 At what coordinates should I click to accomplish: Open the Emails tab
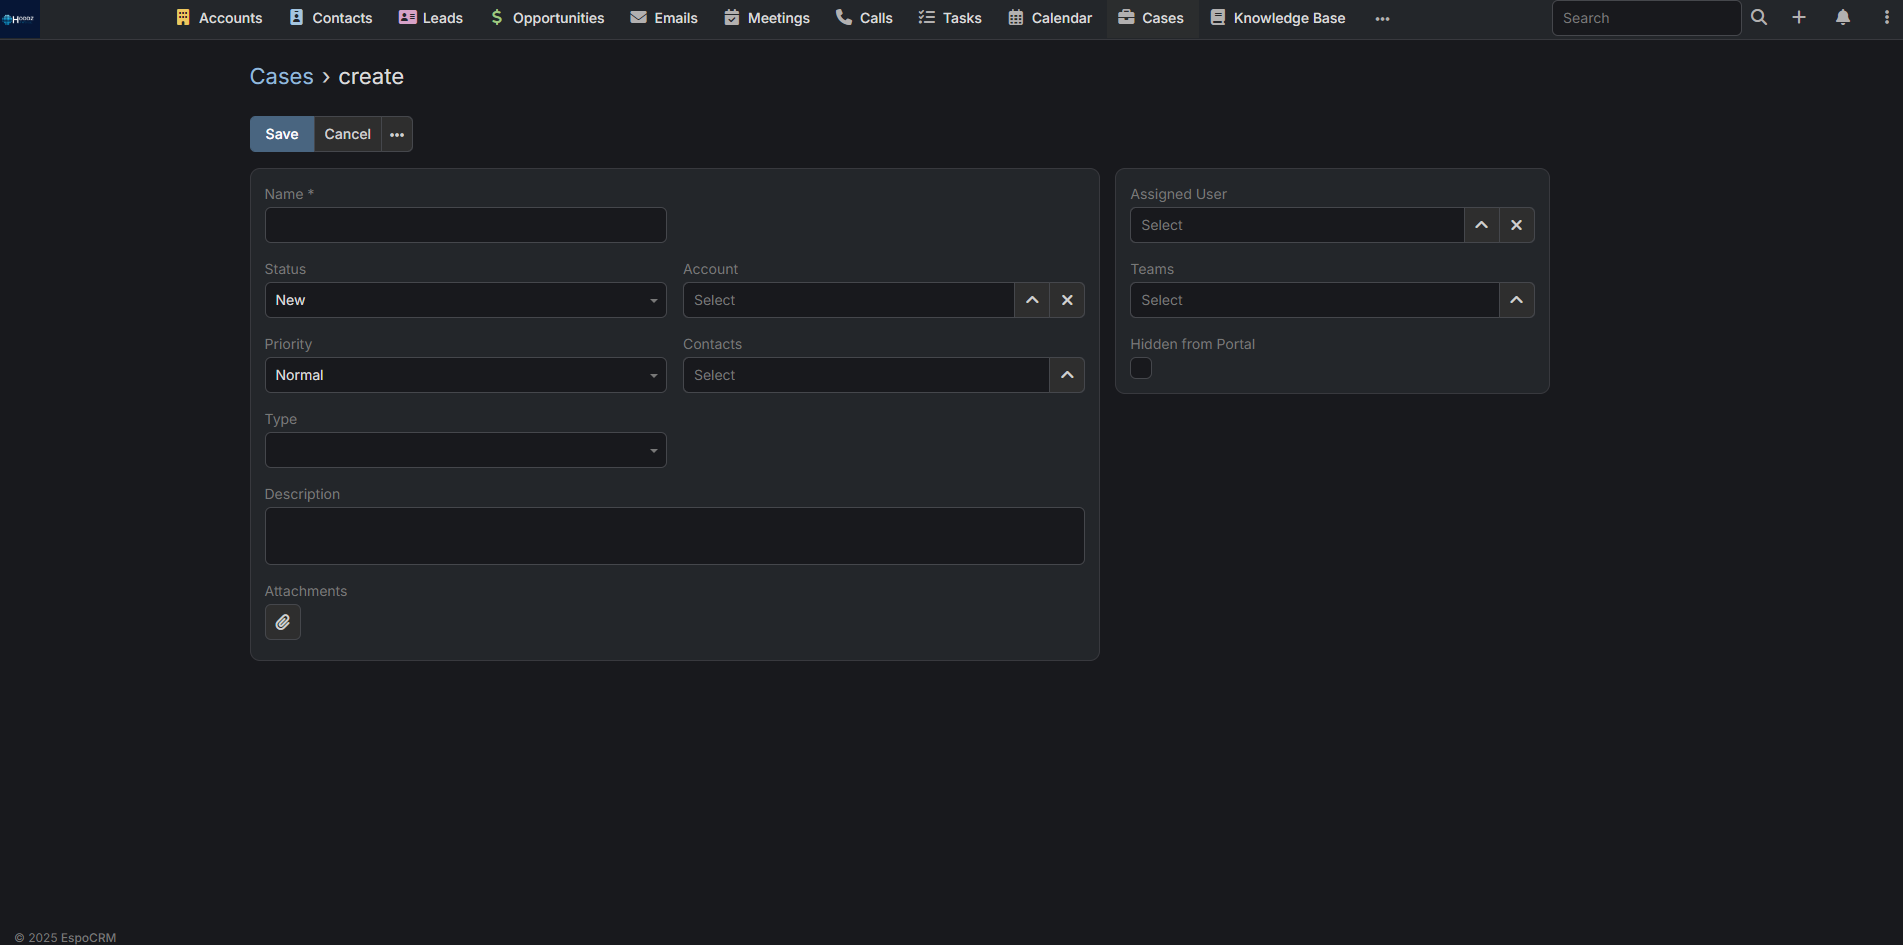point(664,18)
